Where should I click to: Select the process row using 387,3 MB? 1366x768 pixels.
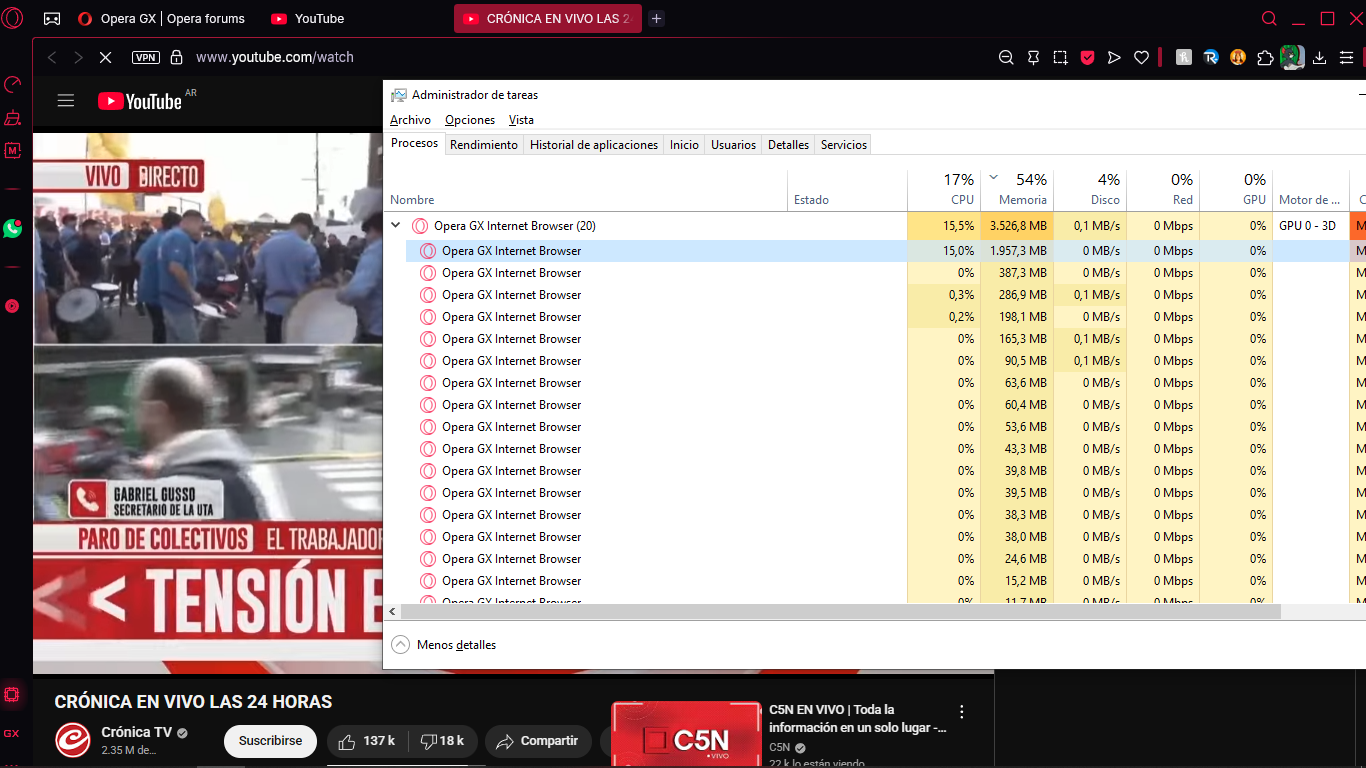click(x=875, y=273)
